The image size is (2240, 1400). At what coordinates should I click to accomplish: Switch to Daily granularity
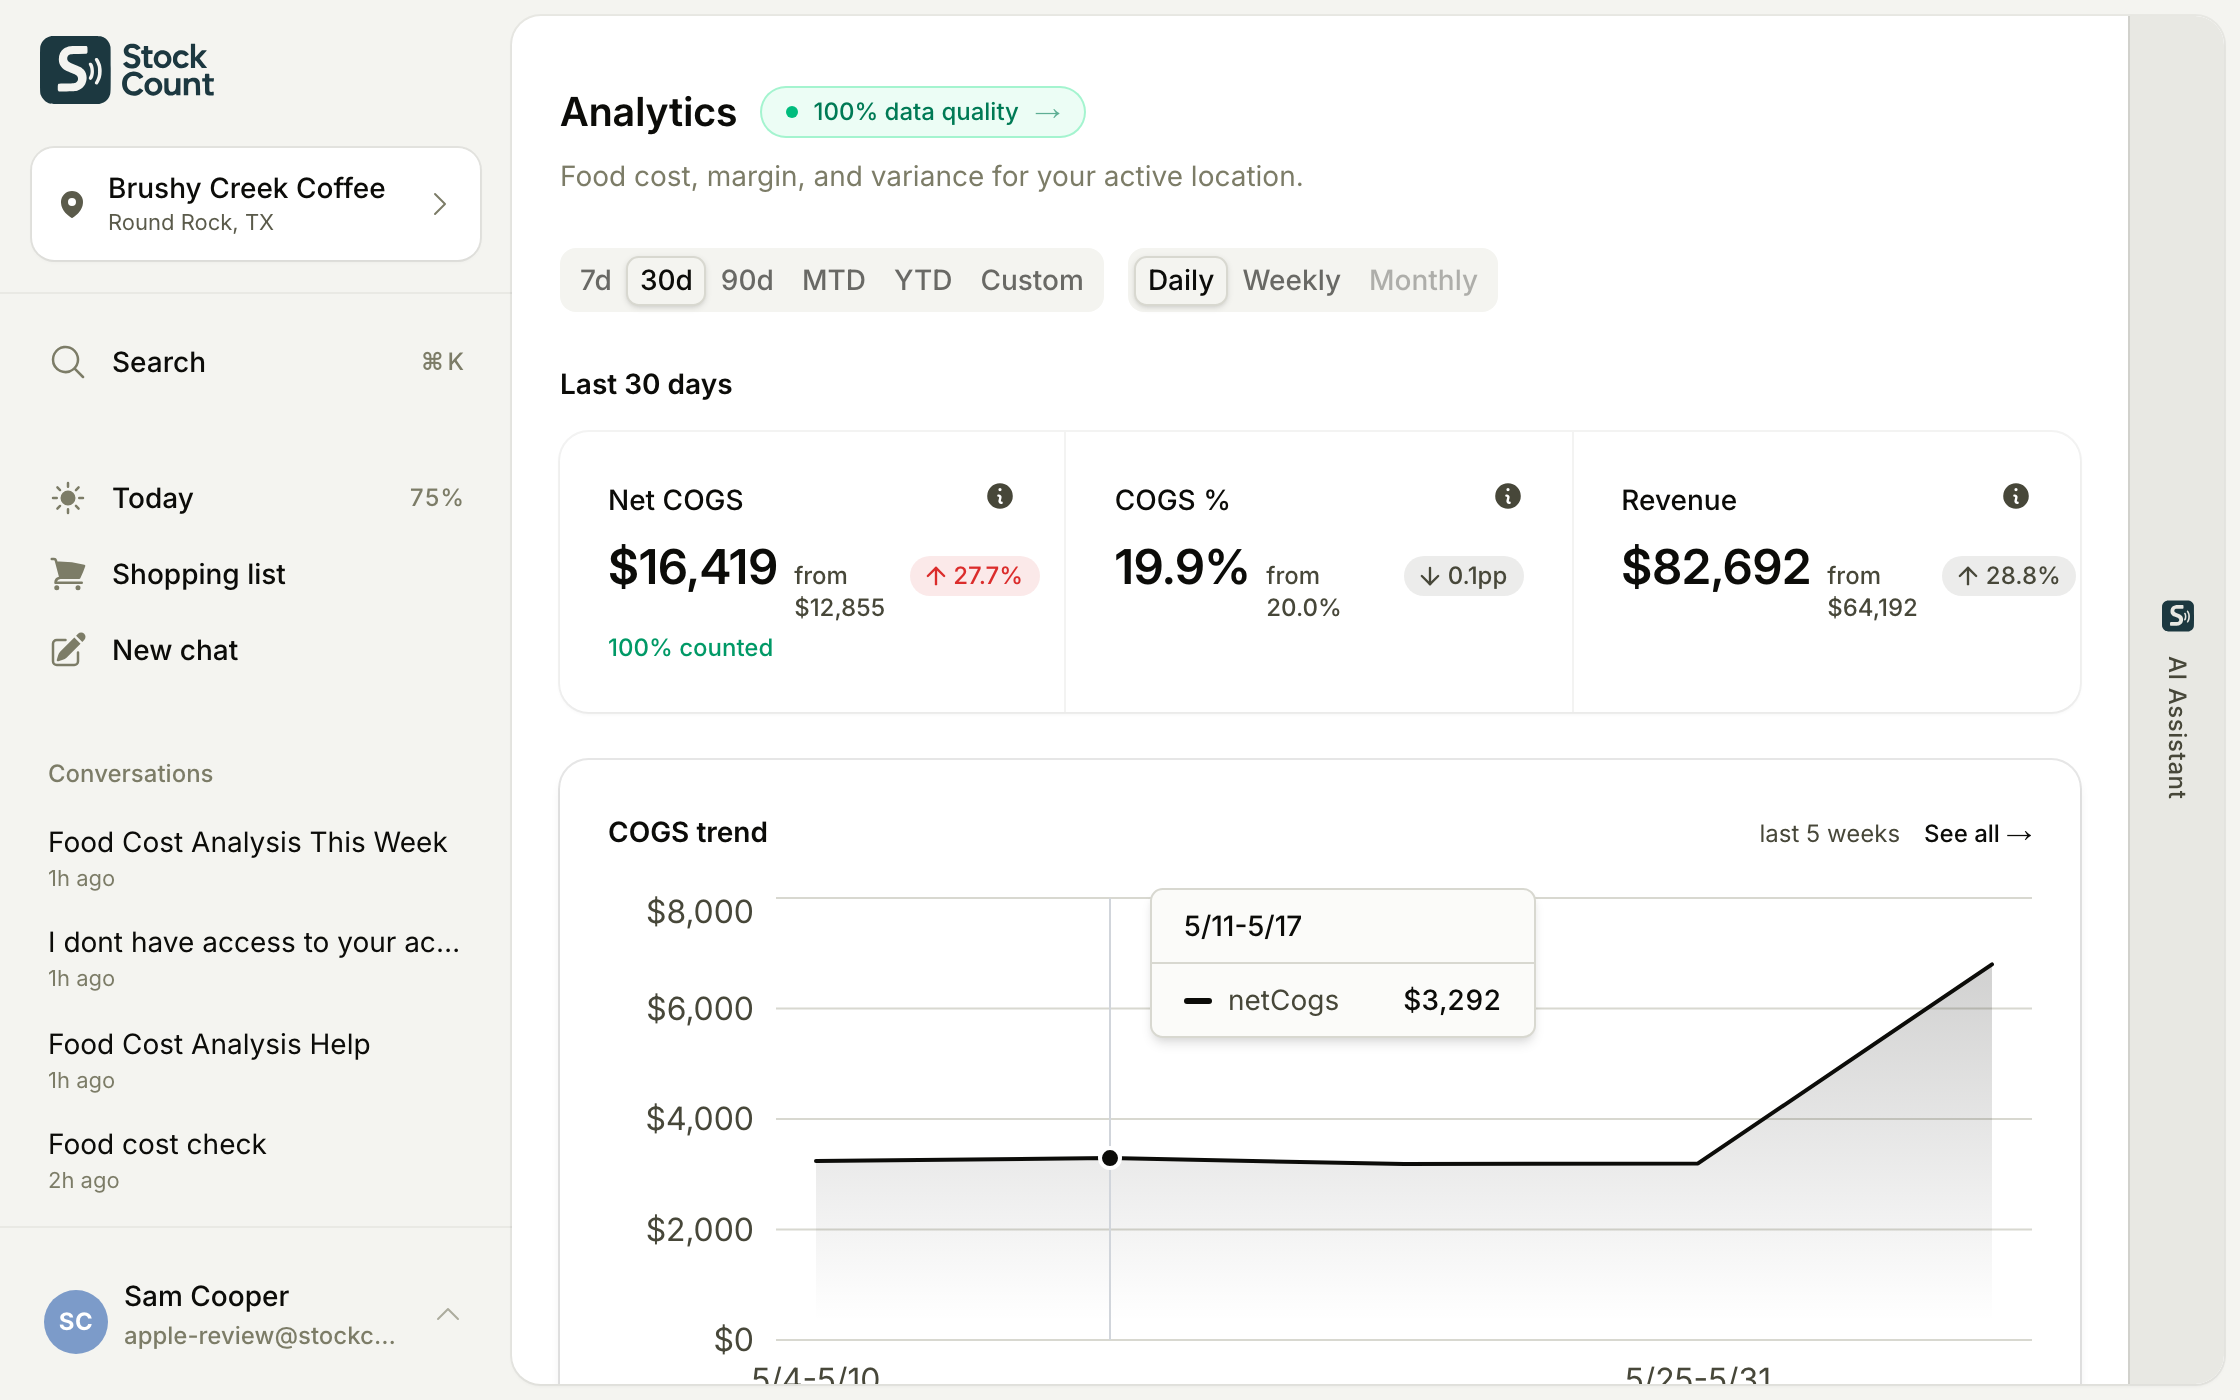(1180, 280)
